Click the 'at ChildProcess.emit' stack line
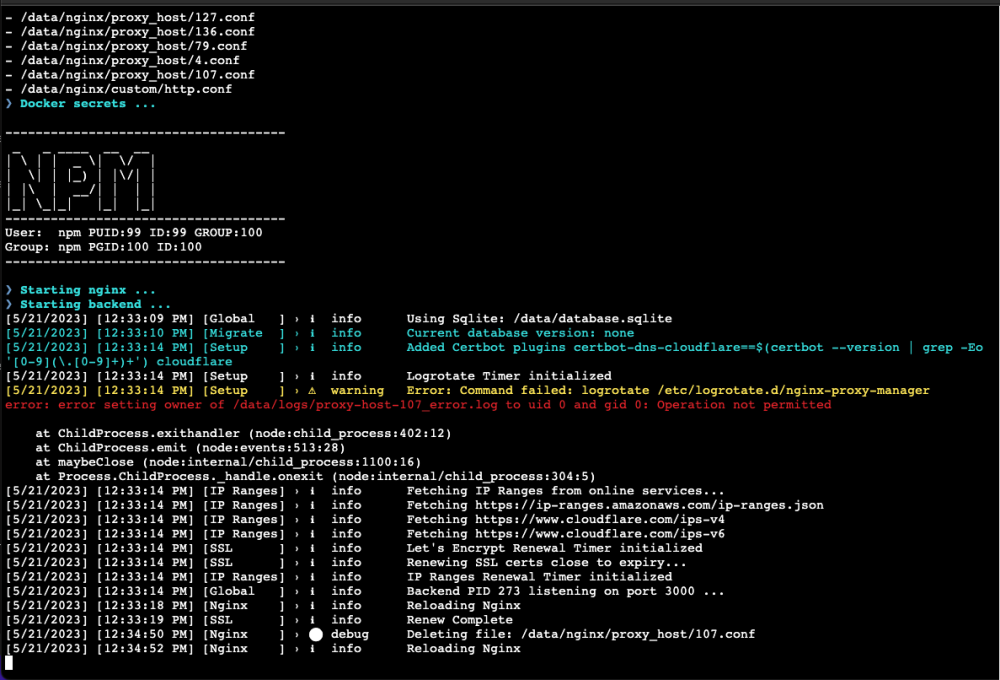 click(190, 448)
